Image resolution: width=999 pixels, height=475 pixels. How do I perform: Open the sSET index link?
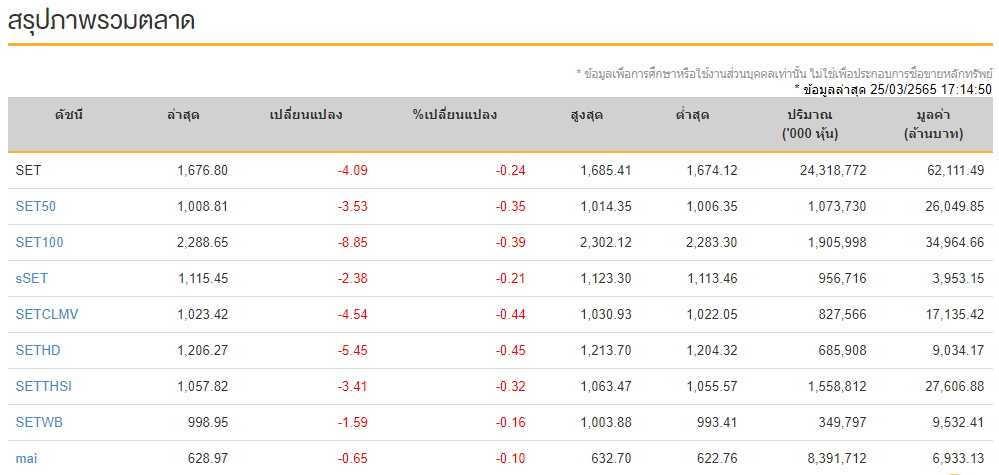click(x=32, y=278)
